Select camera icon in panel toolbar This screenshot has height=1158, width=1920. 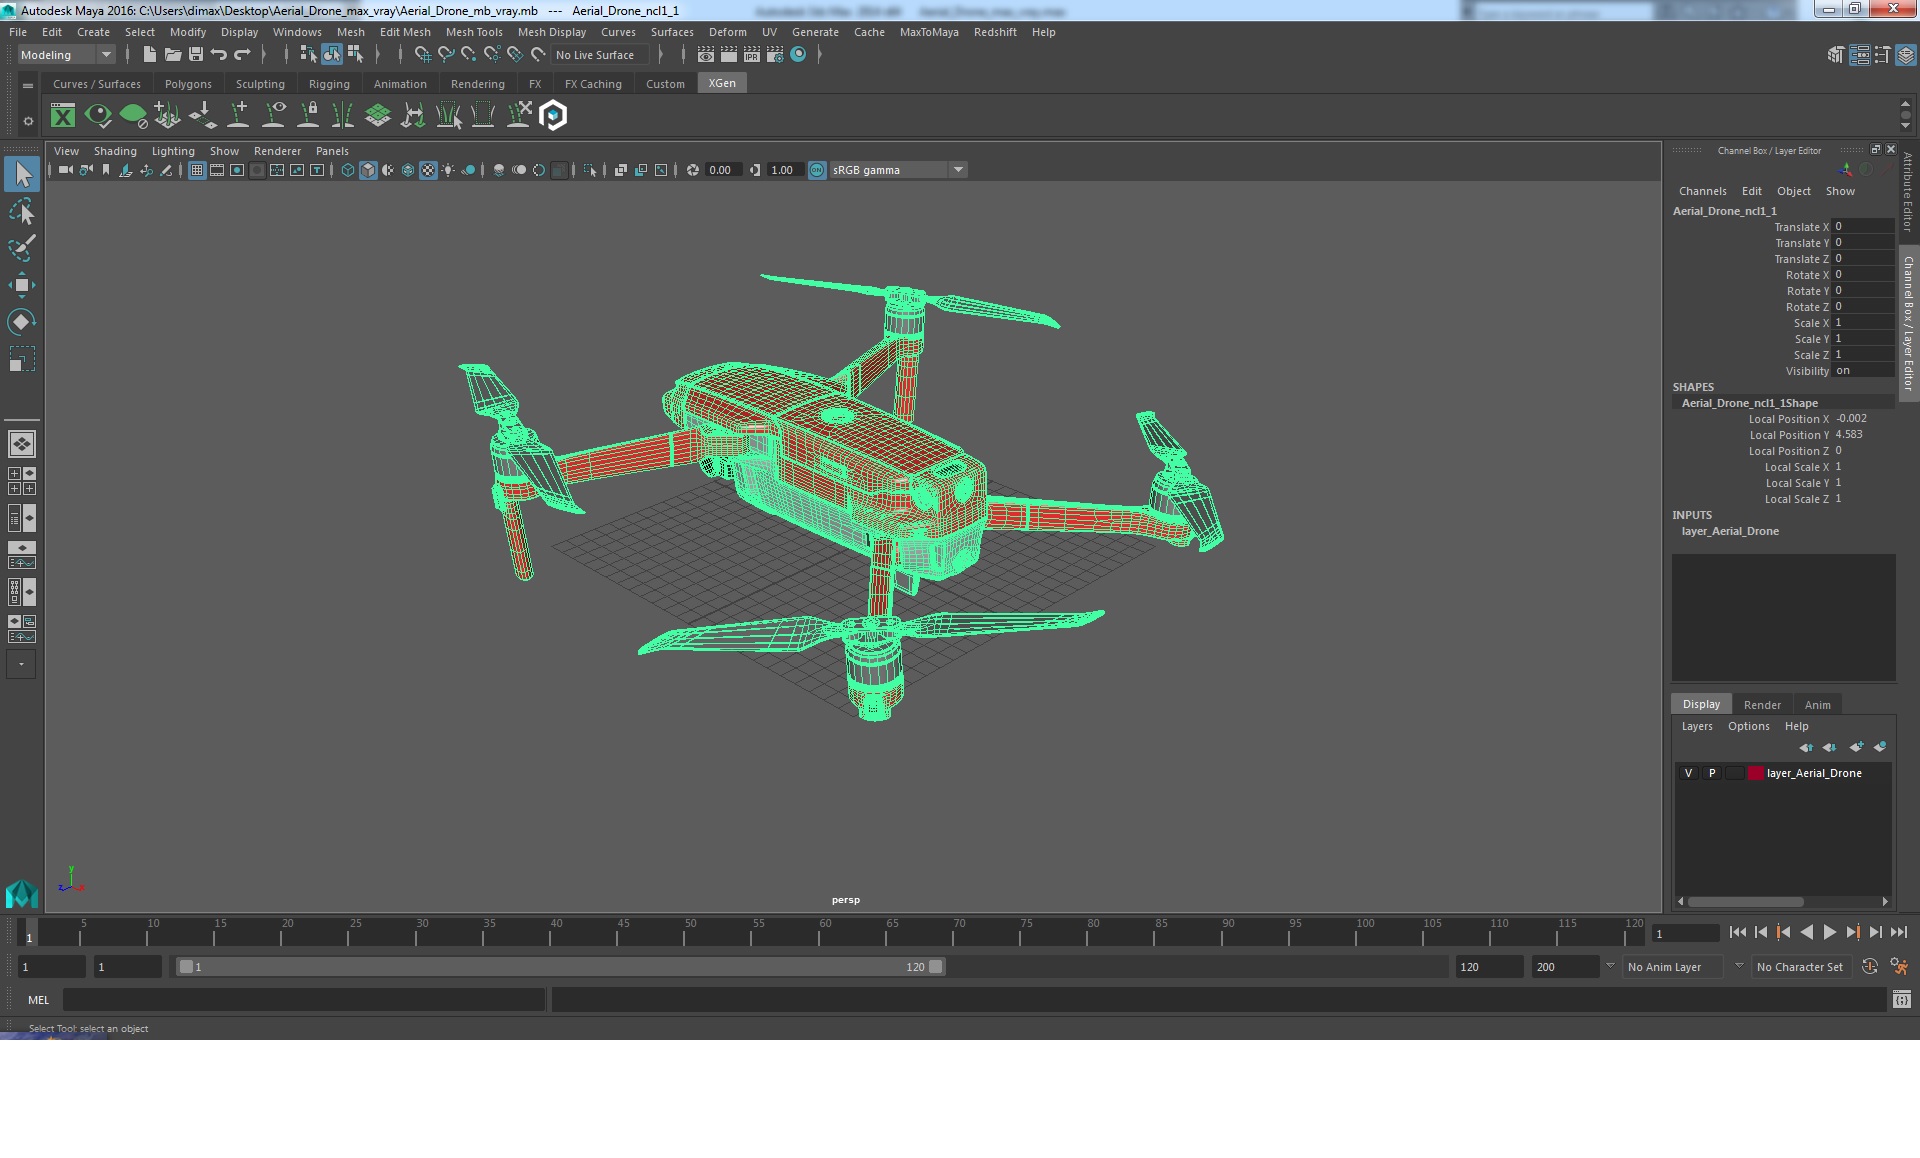click(x=65, y=170)
